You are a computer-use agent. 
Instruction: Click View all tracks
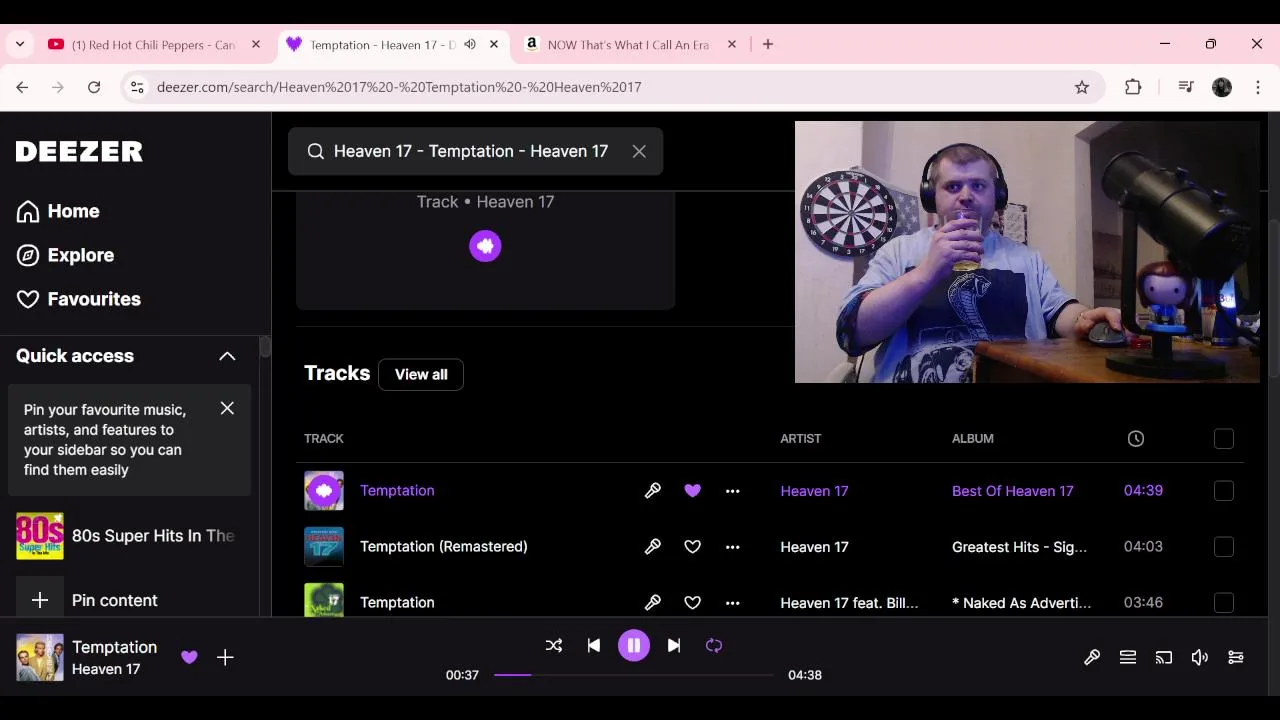coord(421,374)
